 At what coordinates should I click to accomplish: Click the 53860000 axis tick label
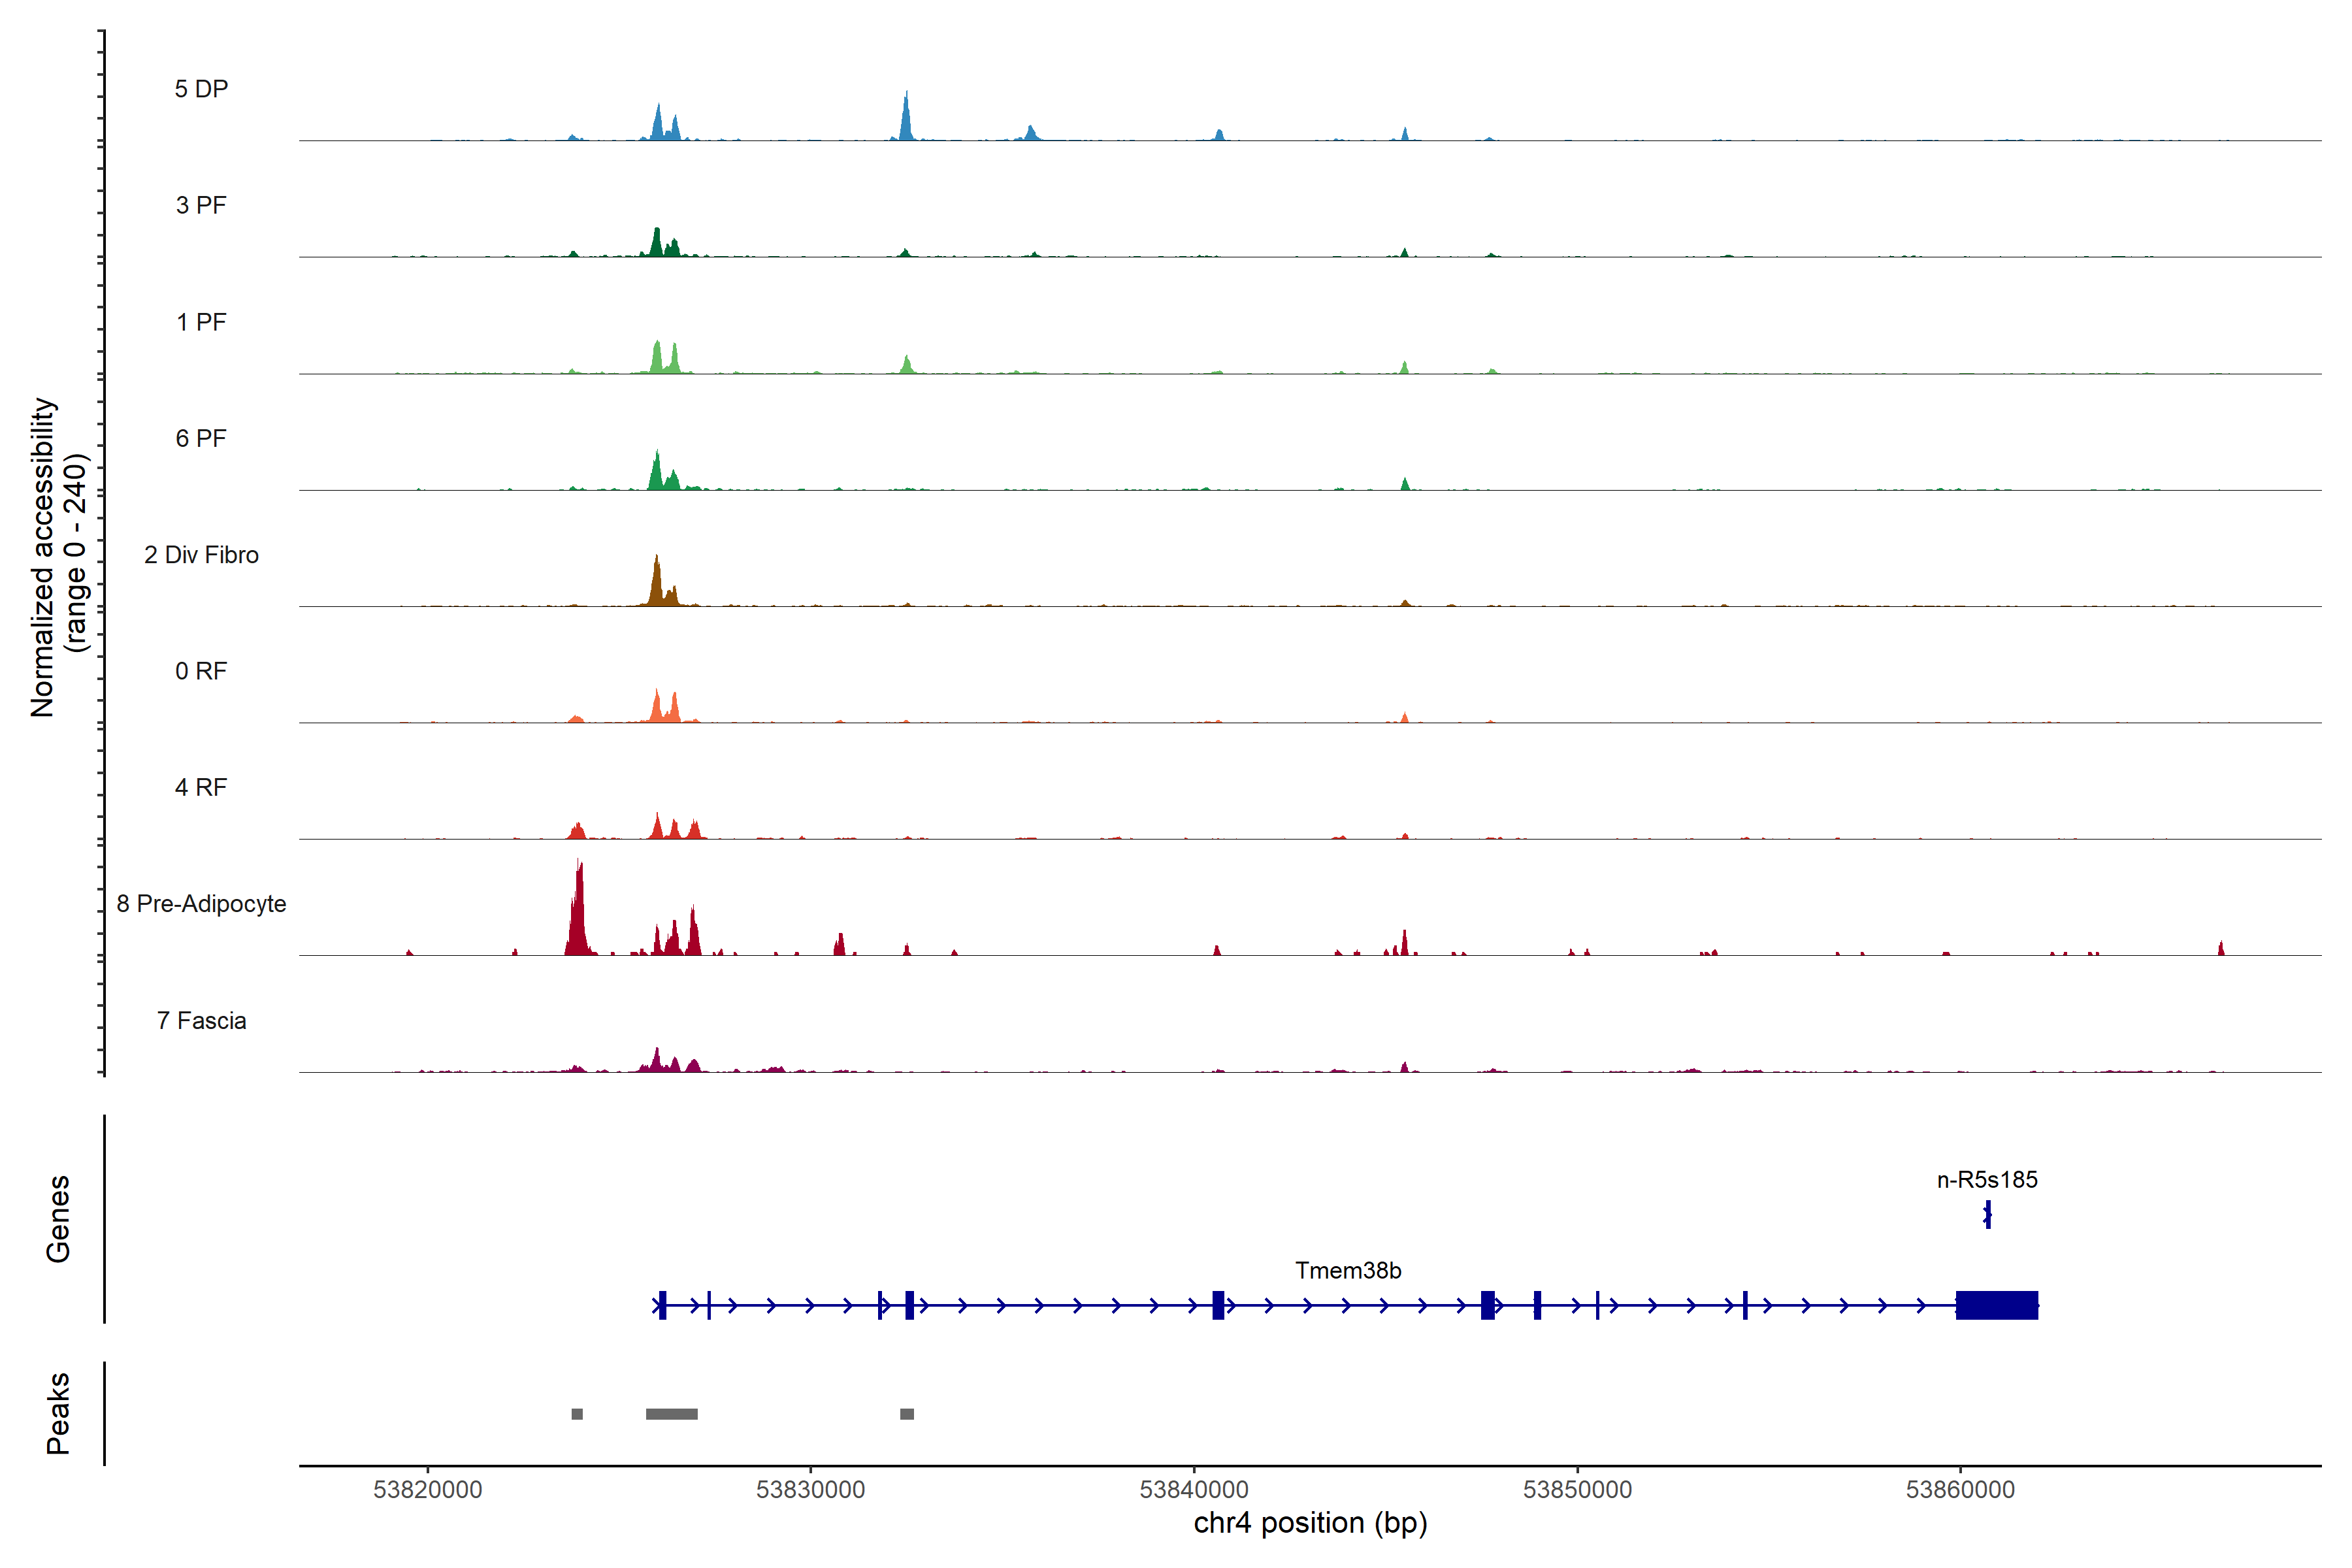click(1960, 1489)
